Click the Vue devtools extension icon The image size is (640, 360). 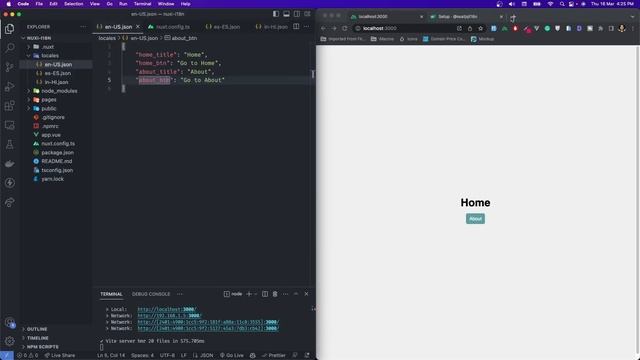[537, 29]
